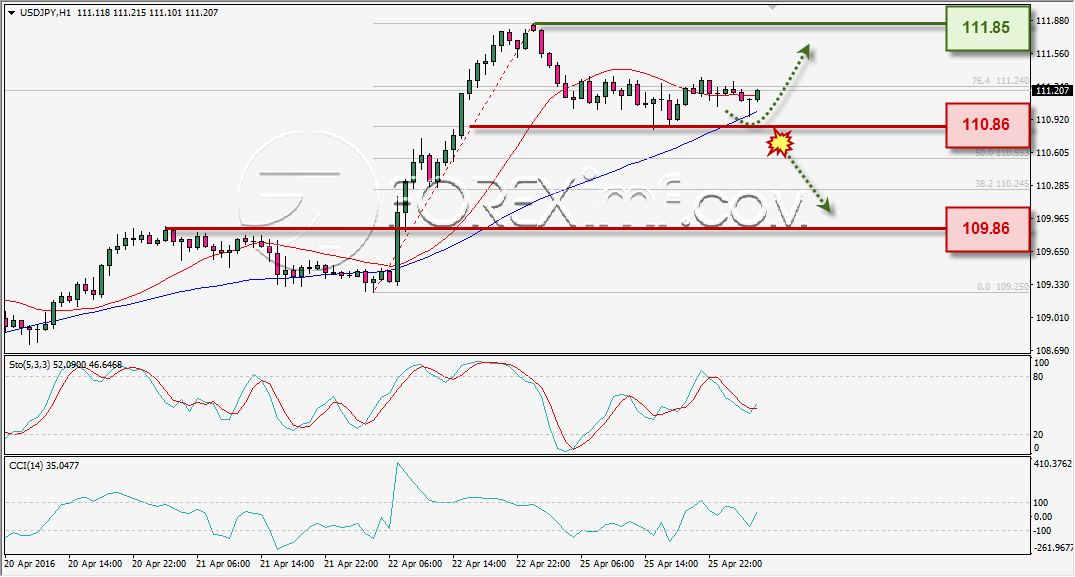The image size is (1075, 577).
Task: Click the 20 Apr 14:00 time label
Action: coord(95,563)
